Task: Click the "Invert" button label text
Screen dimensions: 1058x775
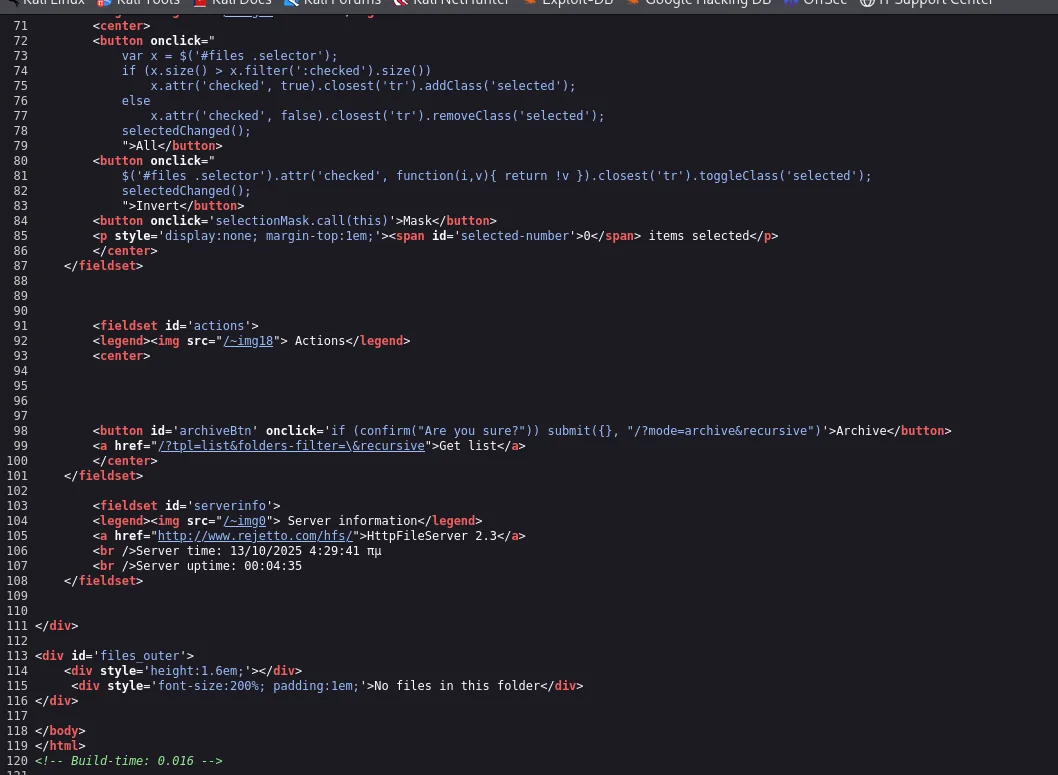Action: point(158,206)
